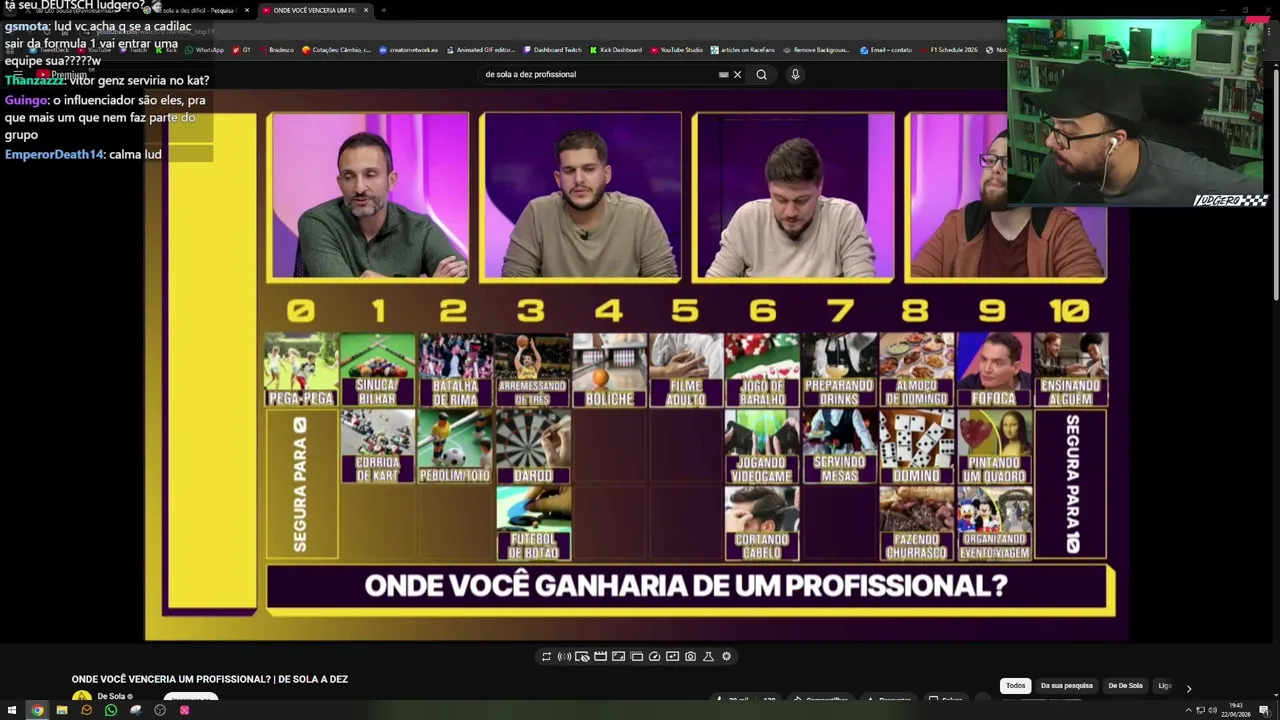Viewport: 1280px width, 720px height.
Task: Open the articles on RaceFans bookmark
Action: click(x=743, y=50)
